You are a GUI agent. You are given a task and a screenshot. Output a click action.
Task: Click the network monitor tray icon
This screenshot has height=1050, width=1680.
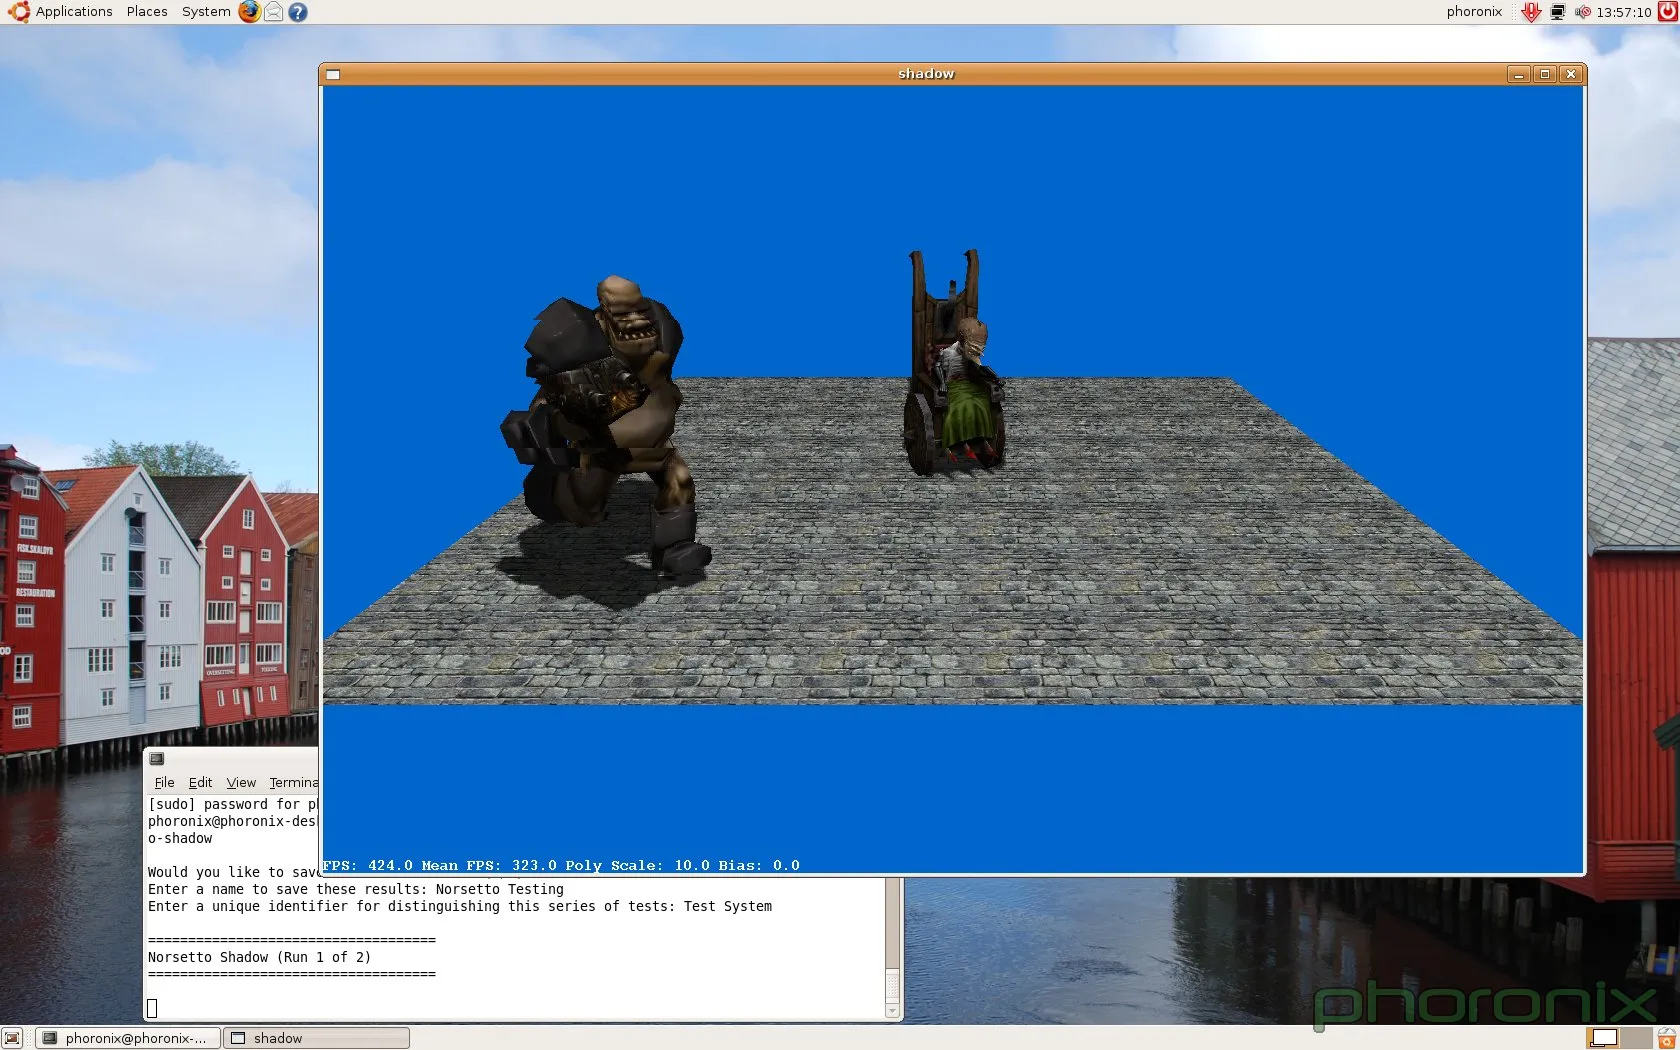coord(1557,12)
